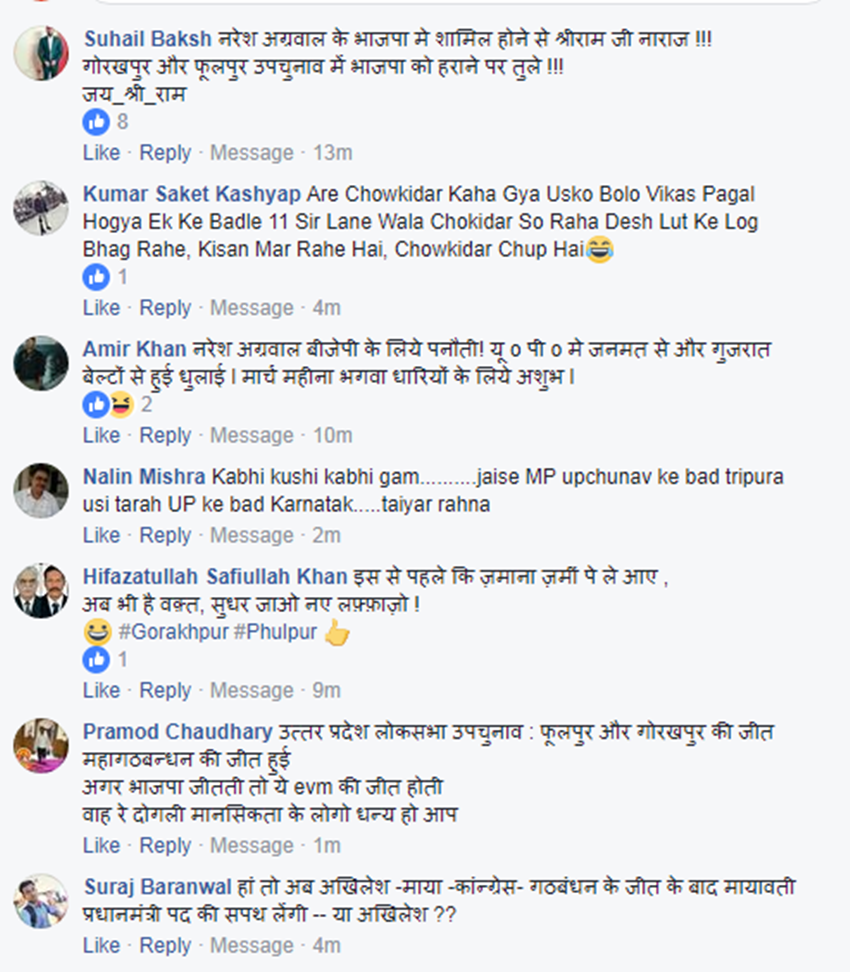Click the like reaction icon under Kumar Saket Kashyap's comment
850x972 pixels.
point(96,277)
